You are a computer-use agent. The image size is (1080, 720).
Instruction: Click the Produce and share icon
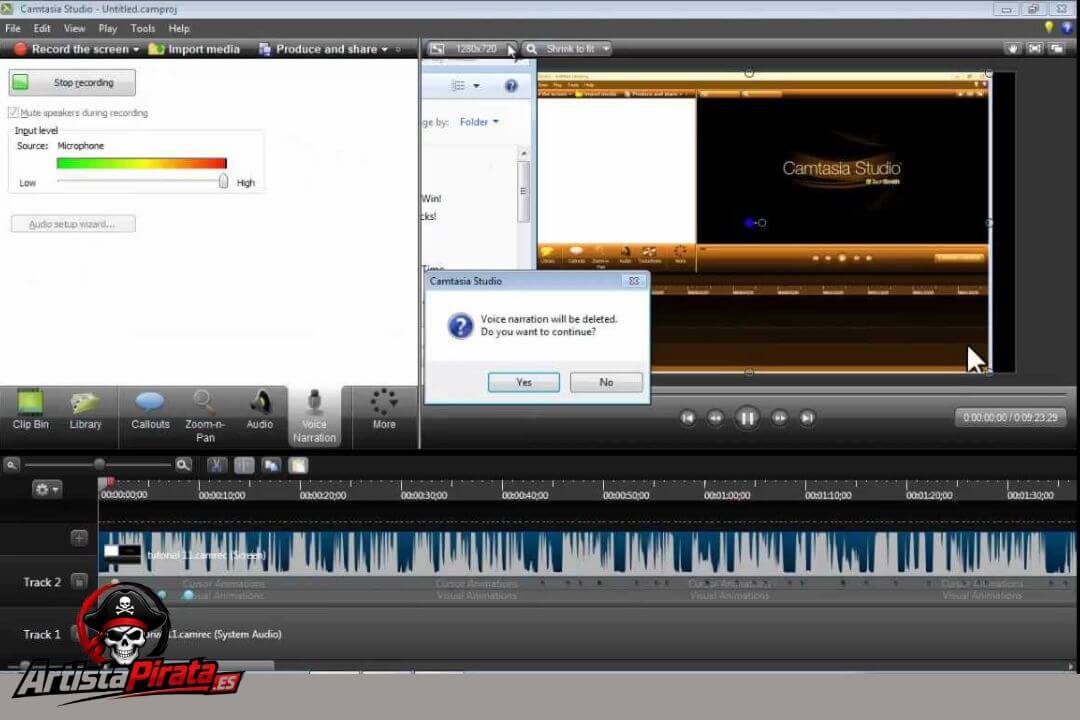[264, 49]
